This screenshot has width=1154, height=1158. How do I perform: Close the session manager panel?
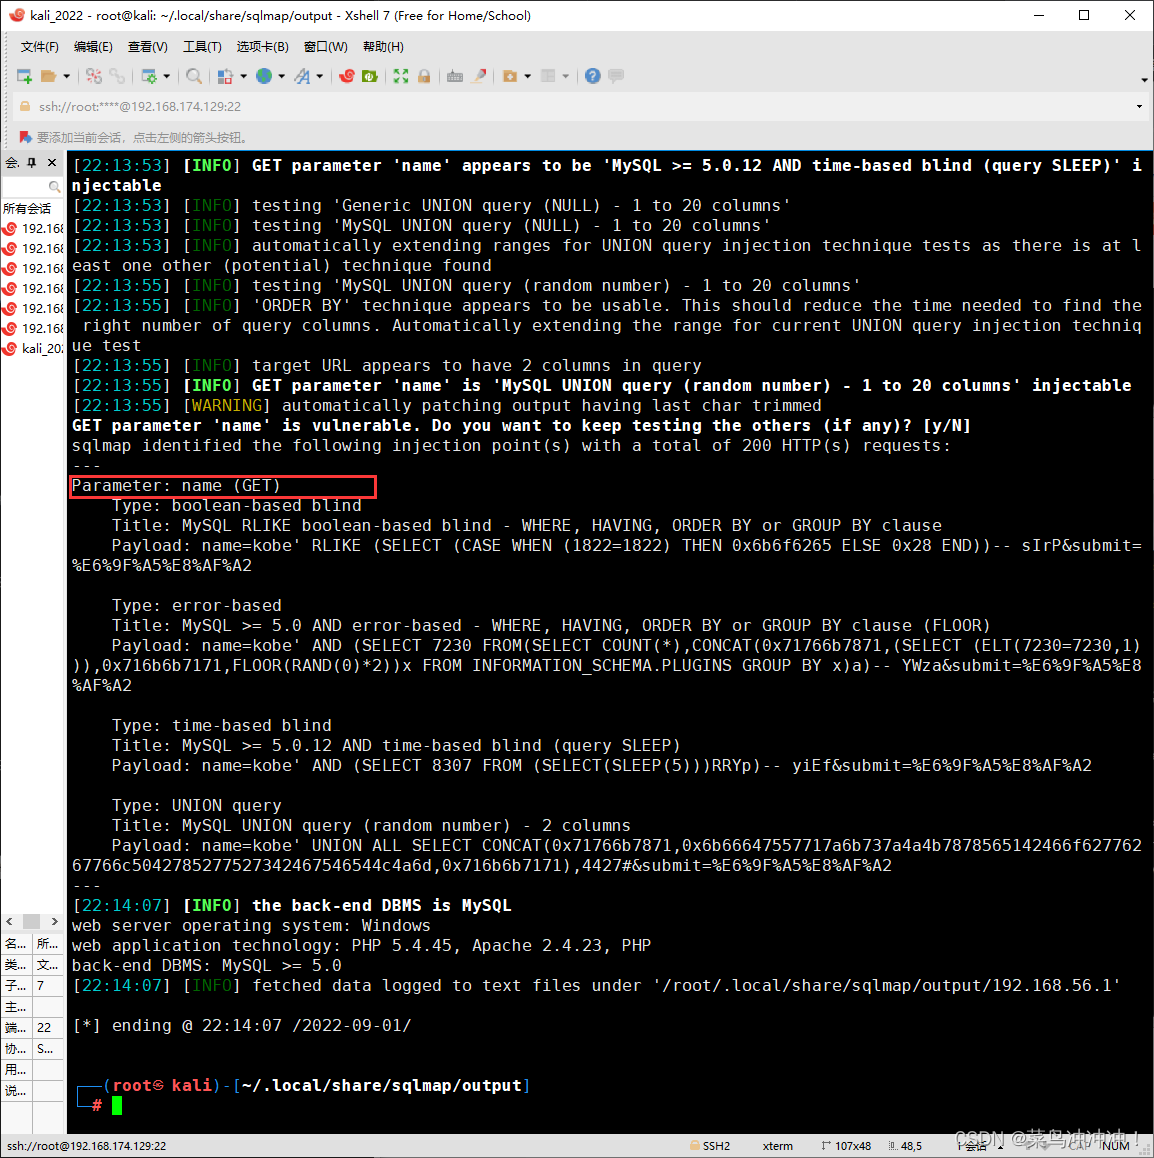(x=52, y=162)
